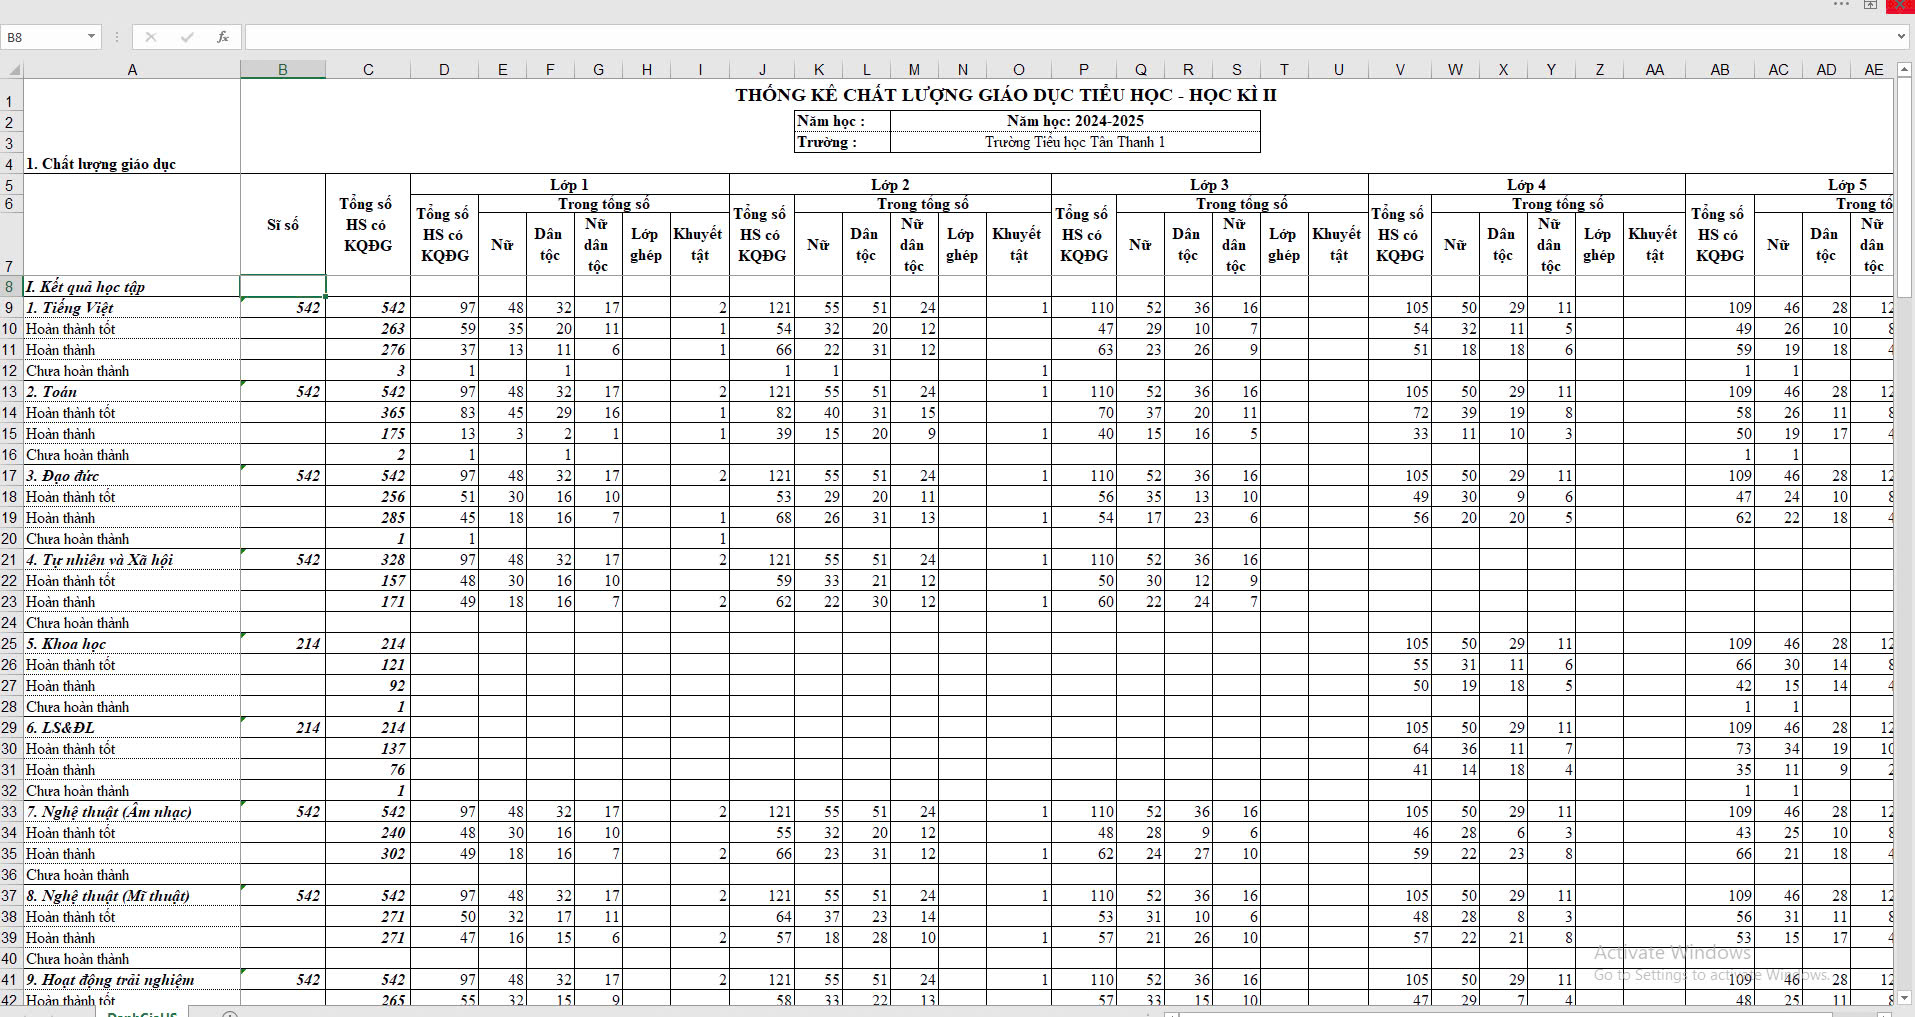Image resolution: width=1915 pixels, height=1017 pixels.
Task: Open the Name Box dropdown arrow
Action: coord(91,37)
